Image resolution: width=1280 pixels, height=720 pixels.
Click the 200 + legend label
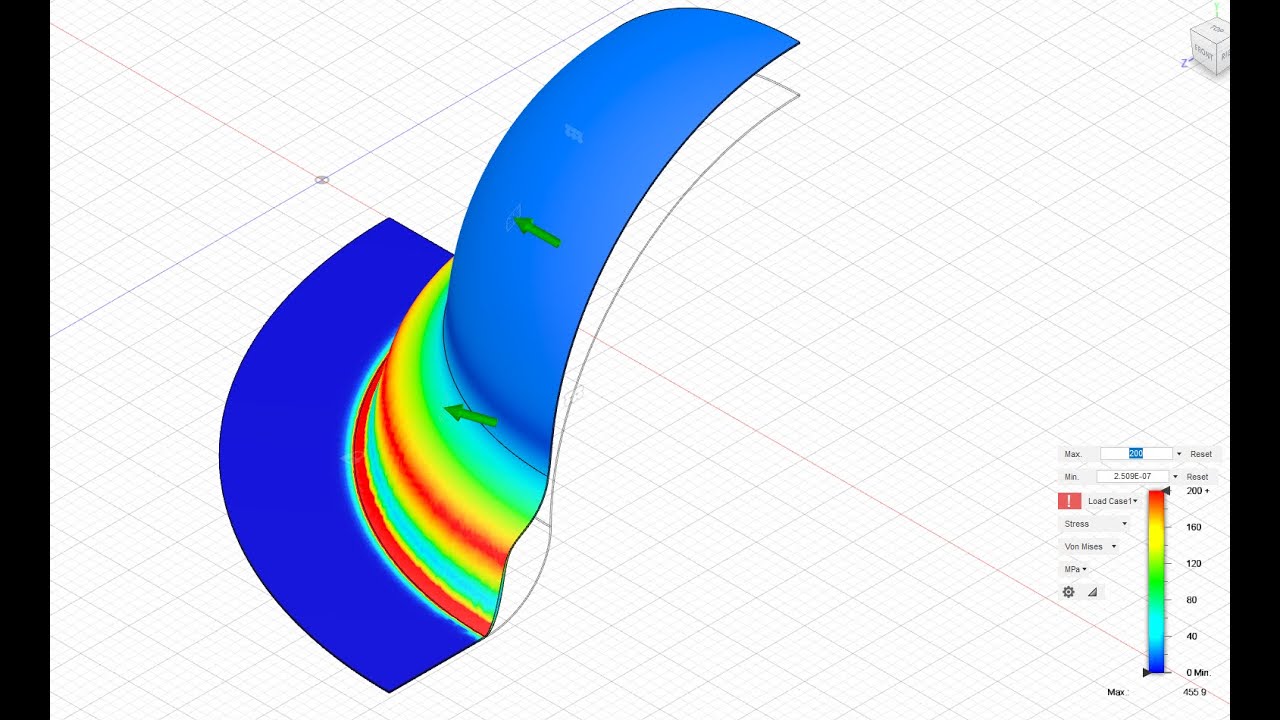pyautogui.click(x=1197, y=491)
